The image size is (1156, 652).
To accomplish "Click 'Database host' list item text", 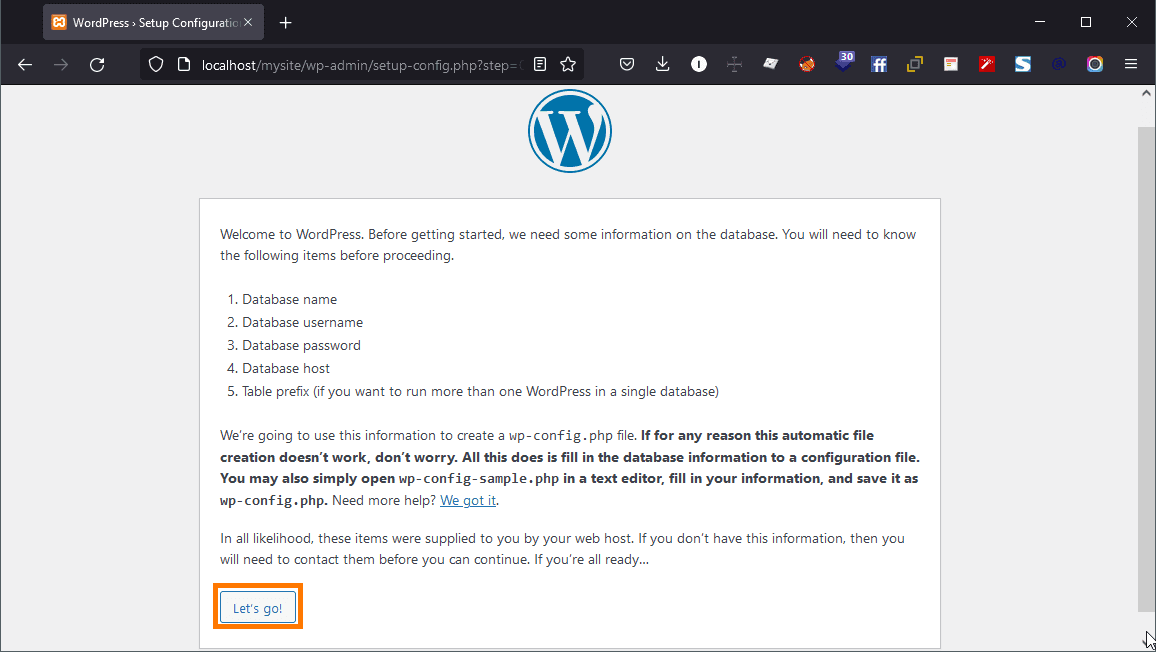I will (286, 368).
